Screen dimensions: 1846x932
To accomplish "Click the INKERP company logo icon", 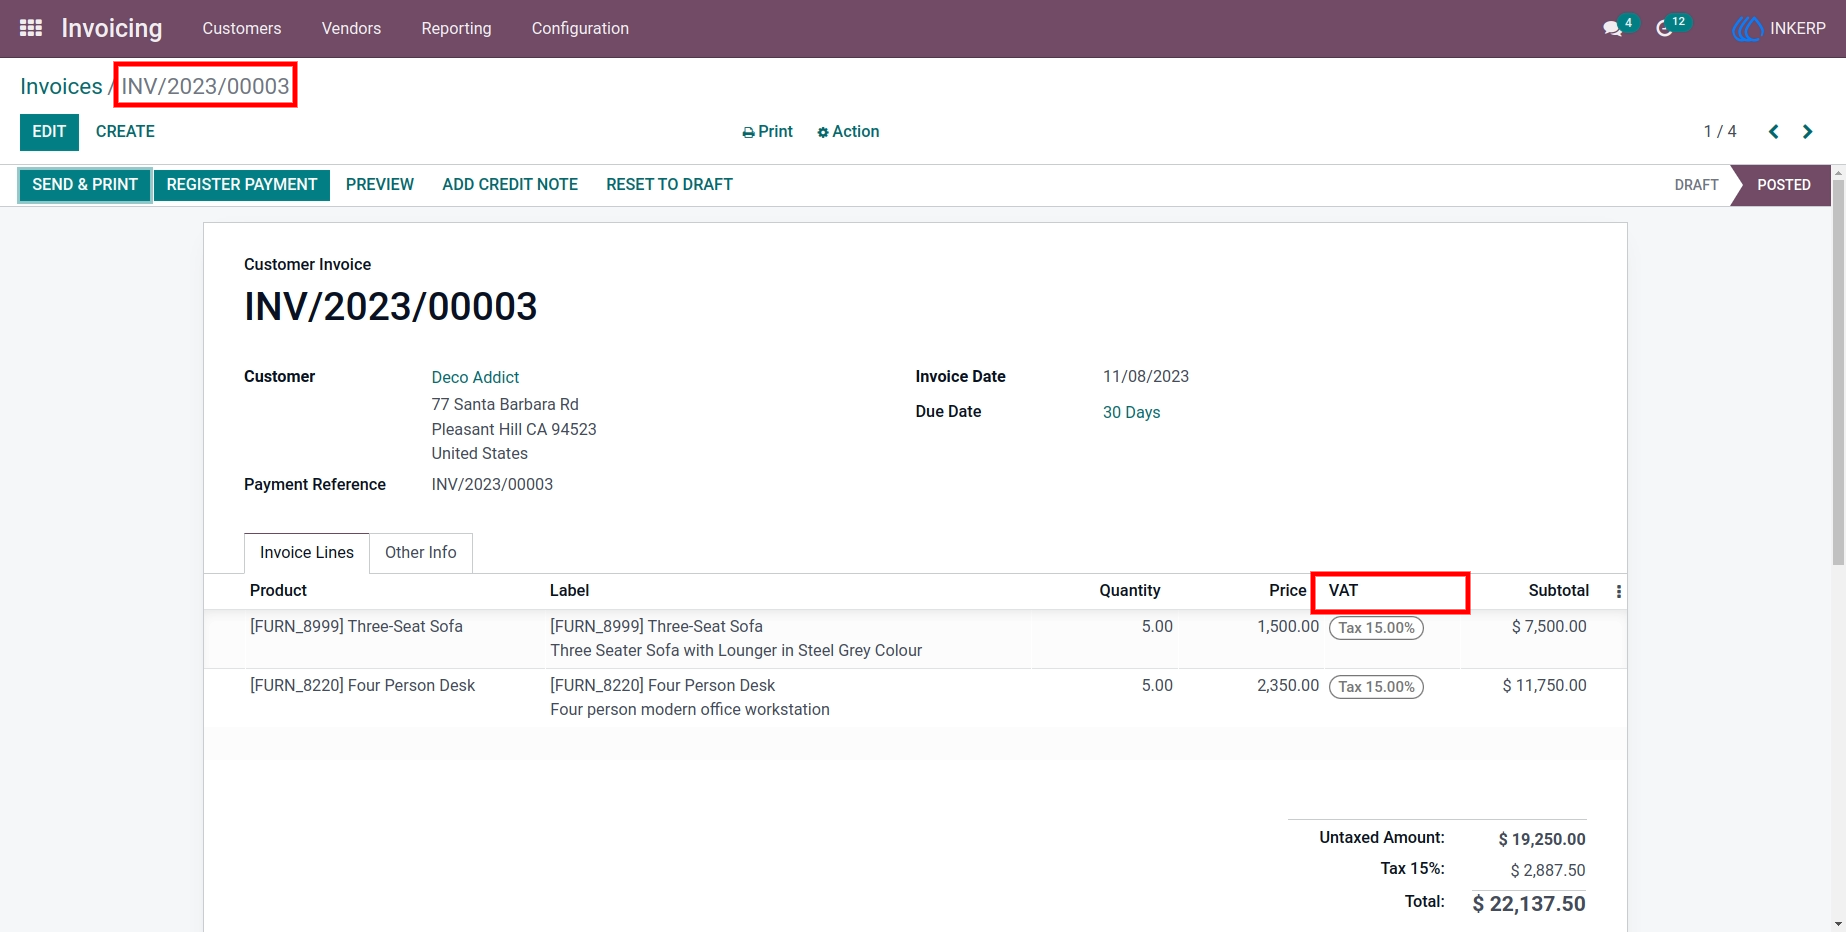I will pyautogui.click(x=1747, y=29).
